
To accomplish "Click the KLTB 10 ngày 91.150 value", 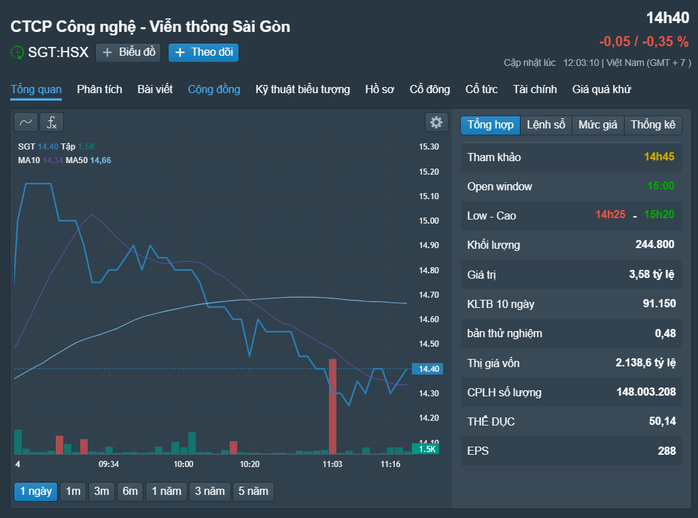I will (x=659, y=304).
